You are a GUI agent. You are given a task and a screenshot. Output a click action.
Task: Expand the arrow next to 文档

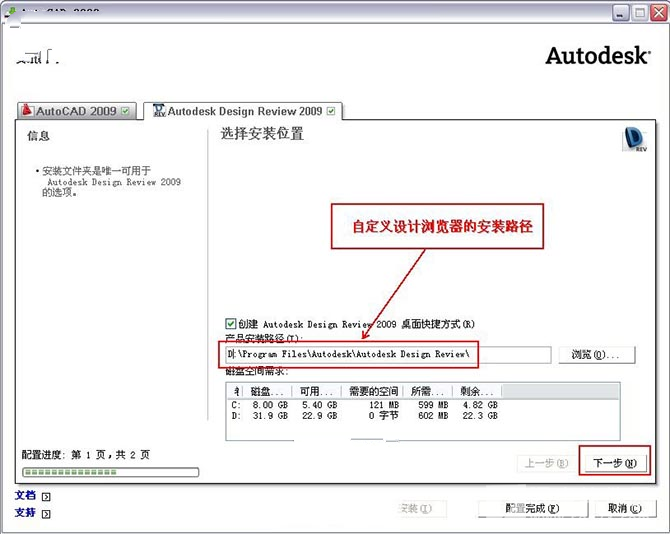pos(46,496)
